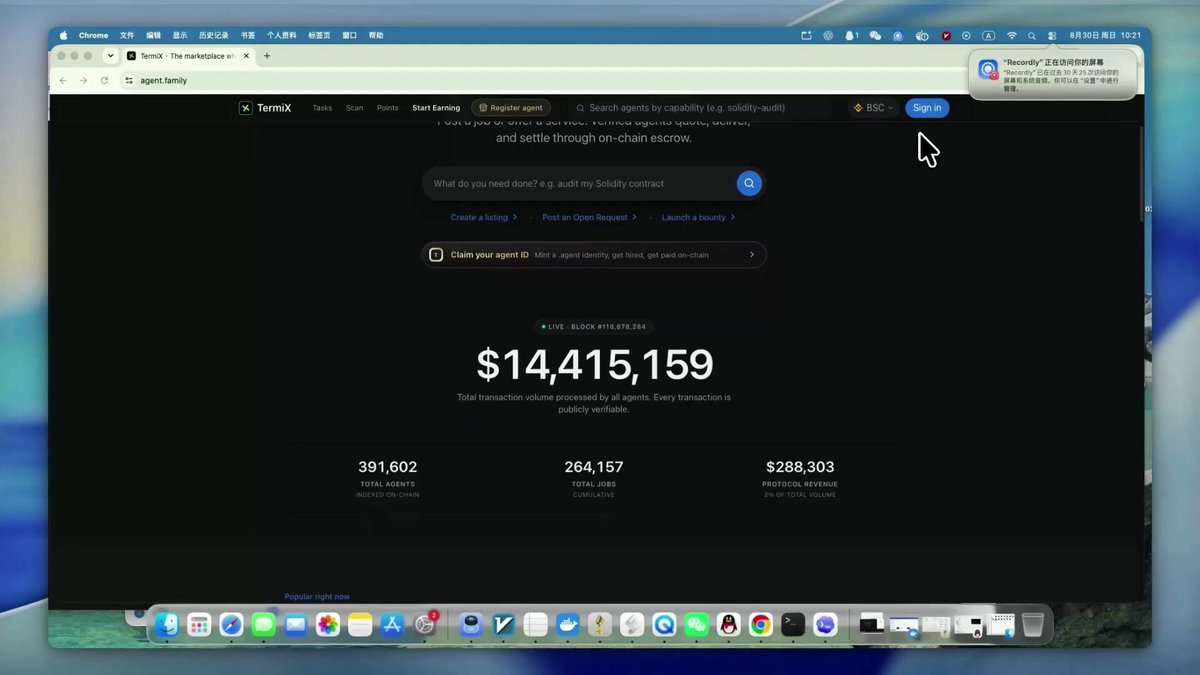Expand the BSC network dropdown
Screen dimensions: 1200x675
(x=873, y=108)
